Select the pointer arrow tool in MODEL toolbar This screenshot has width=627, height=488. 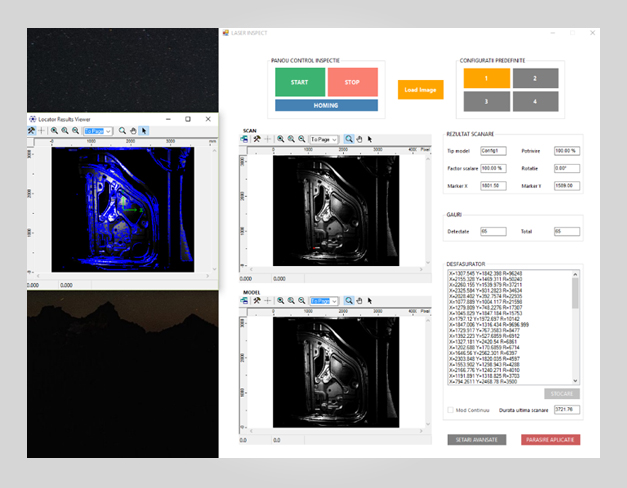click(370, 299)
